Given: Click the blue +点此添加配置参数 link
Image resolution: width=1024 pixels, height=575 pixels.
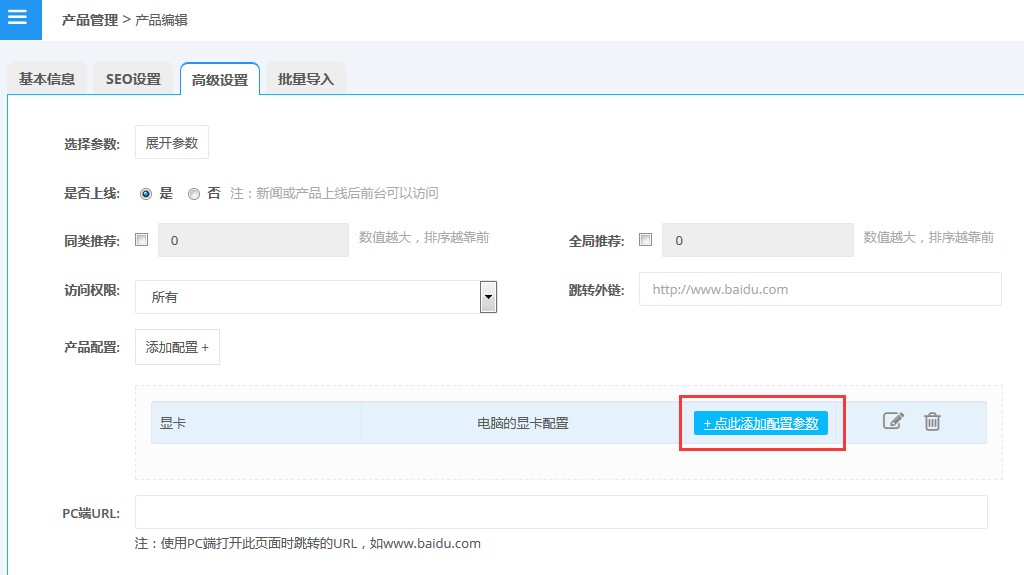Looking at the screenshot, I should 761,423.
